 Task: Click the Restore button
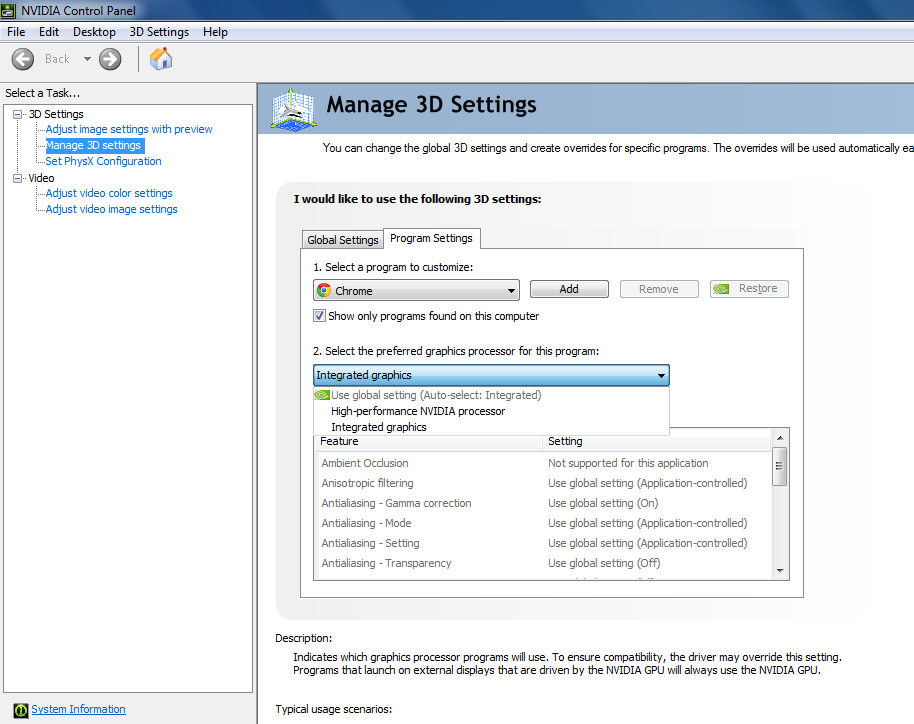(749, 289)
